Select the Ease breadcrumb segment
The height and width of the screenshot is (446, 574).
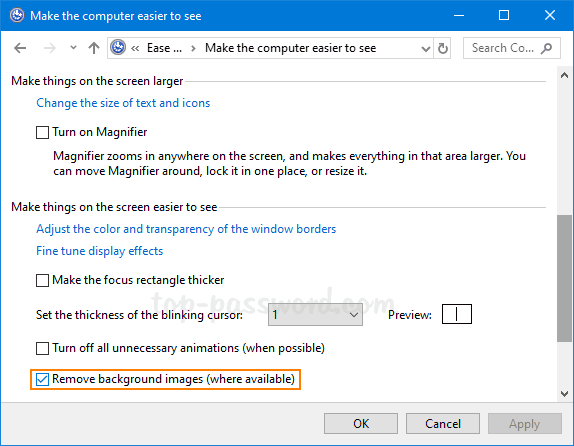[x=164, y=48]
